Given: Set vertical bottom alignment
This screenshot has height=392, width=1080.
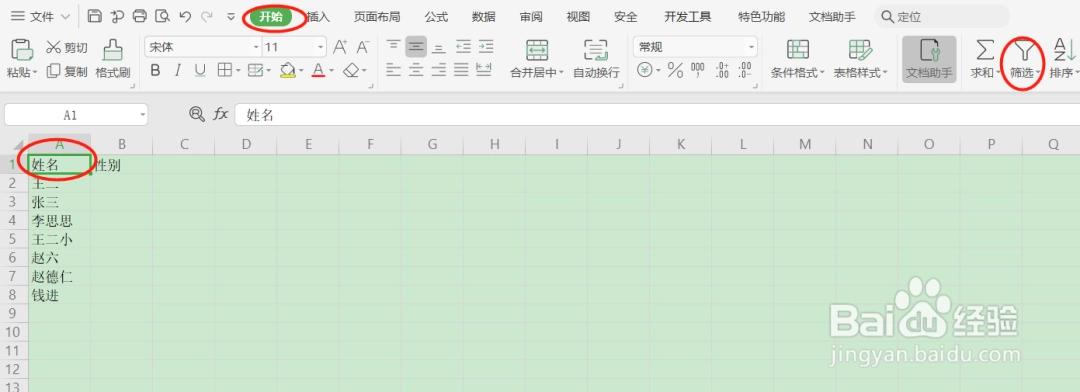Looking at the screenshot, I should point(439,47).
